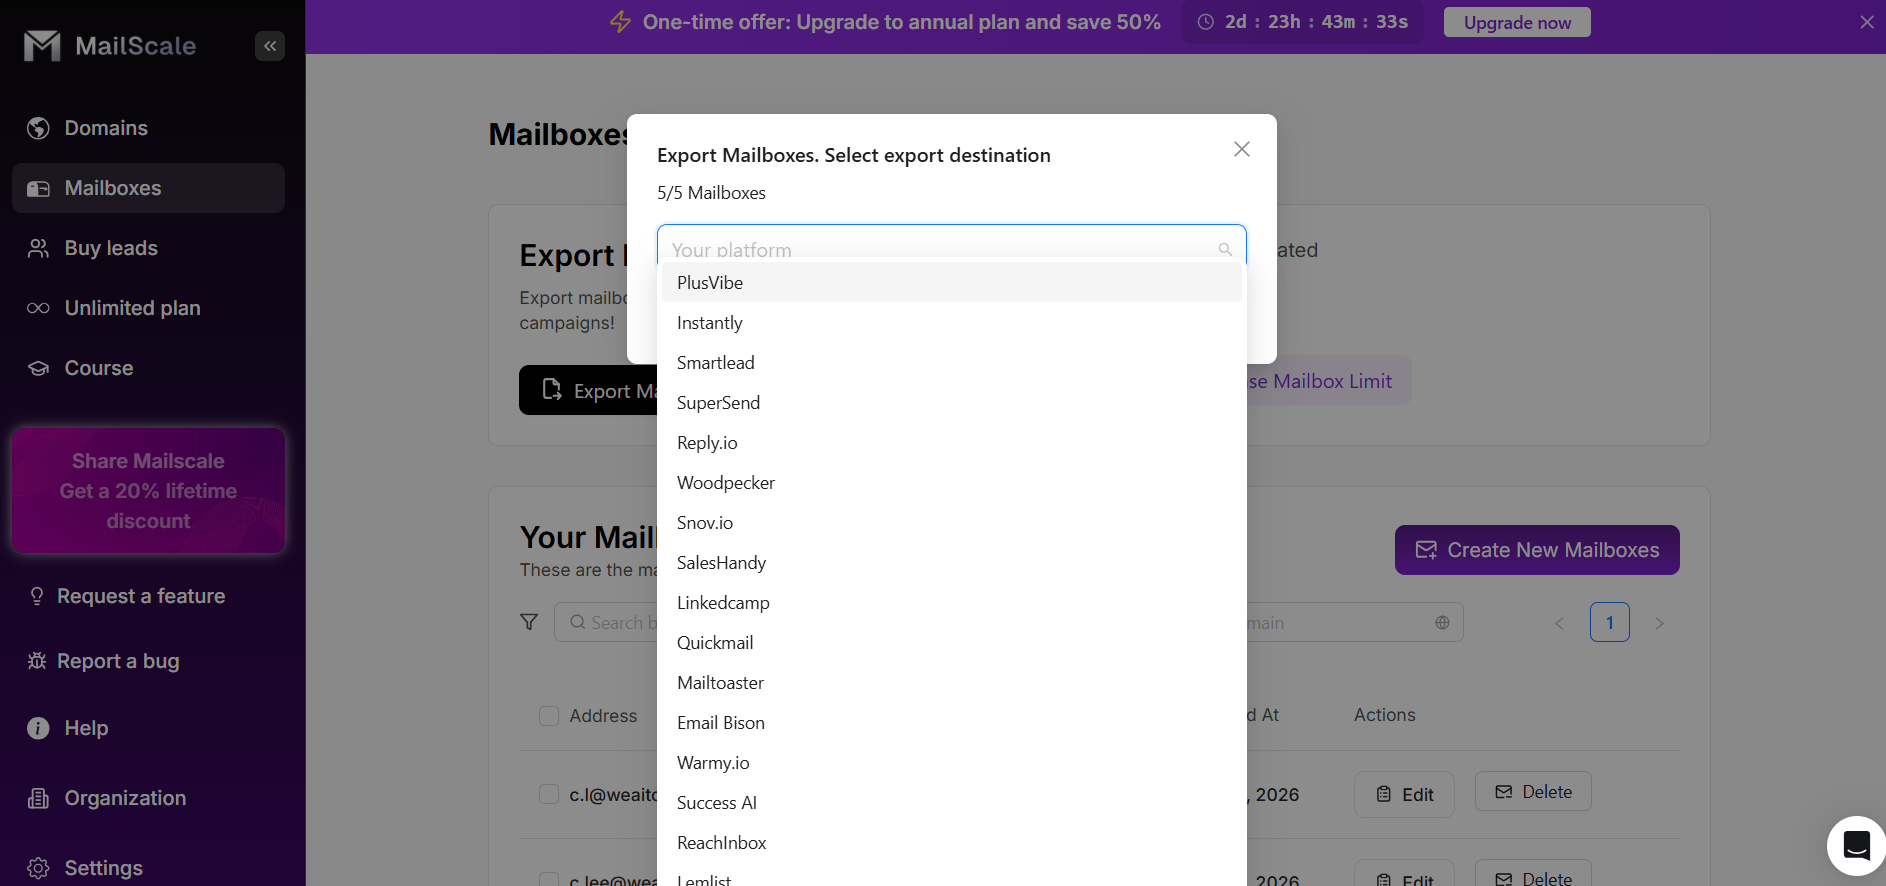The height and width of the screenshot is (886, 1886).
Task: Select Snov.io option
Action: pyautogui.click(x=952, y=523)
